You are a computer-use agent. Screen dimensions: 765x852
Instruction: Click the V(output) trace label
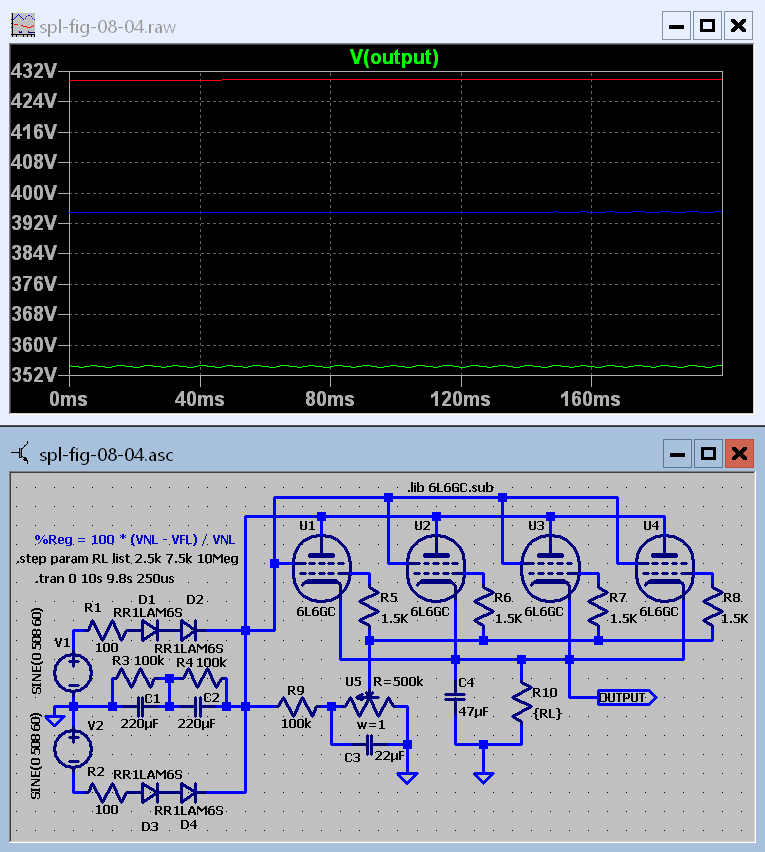point(394,58)
